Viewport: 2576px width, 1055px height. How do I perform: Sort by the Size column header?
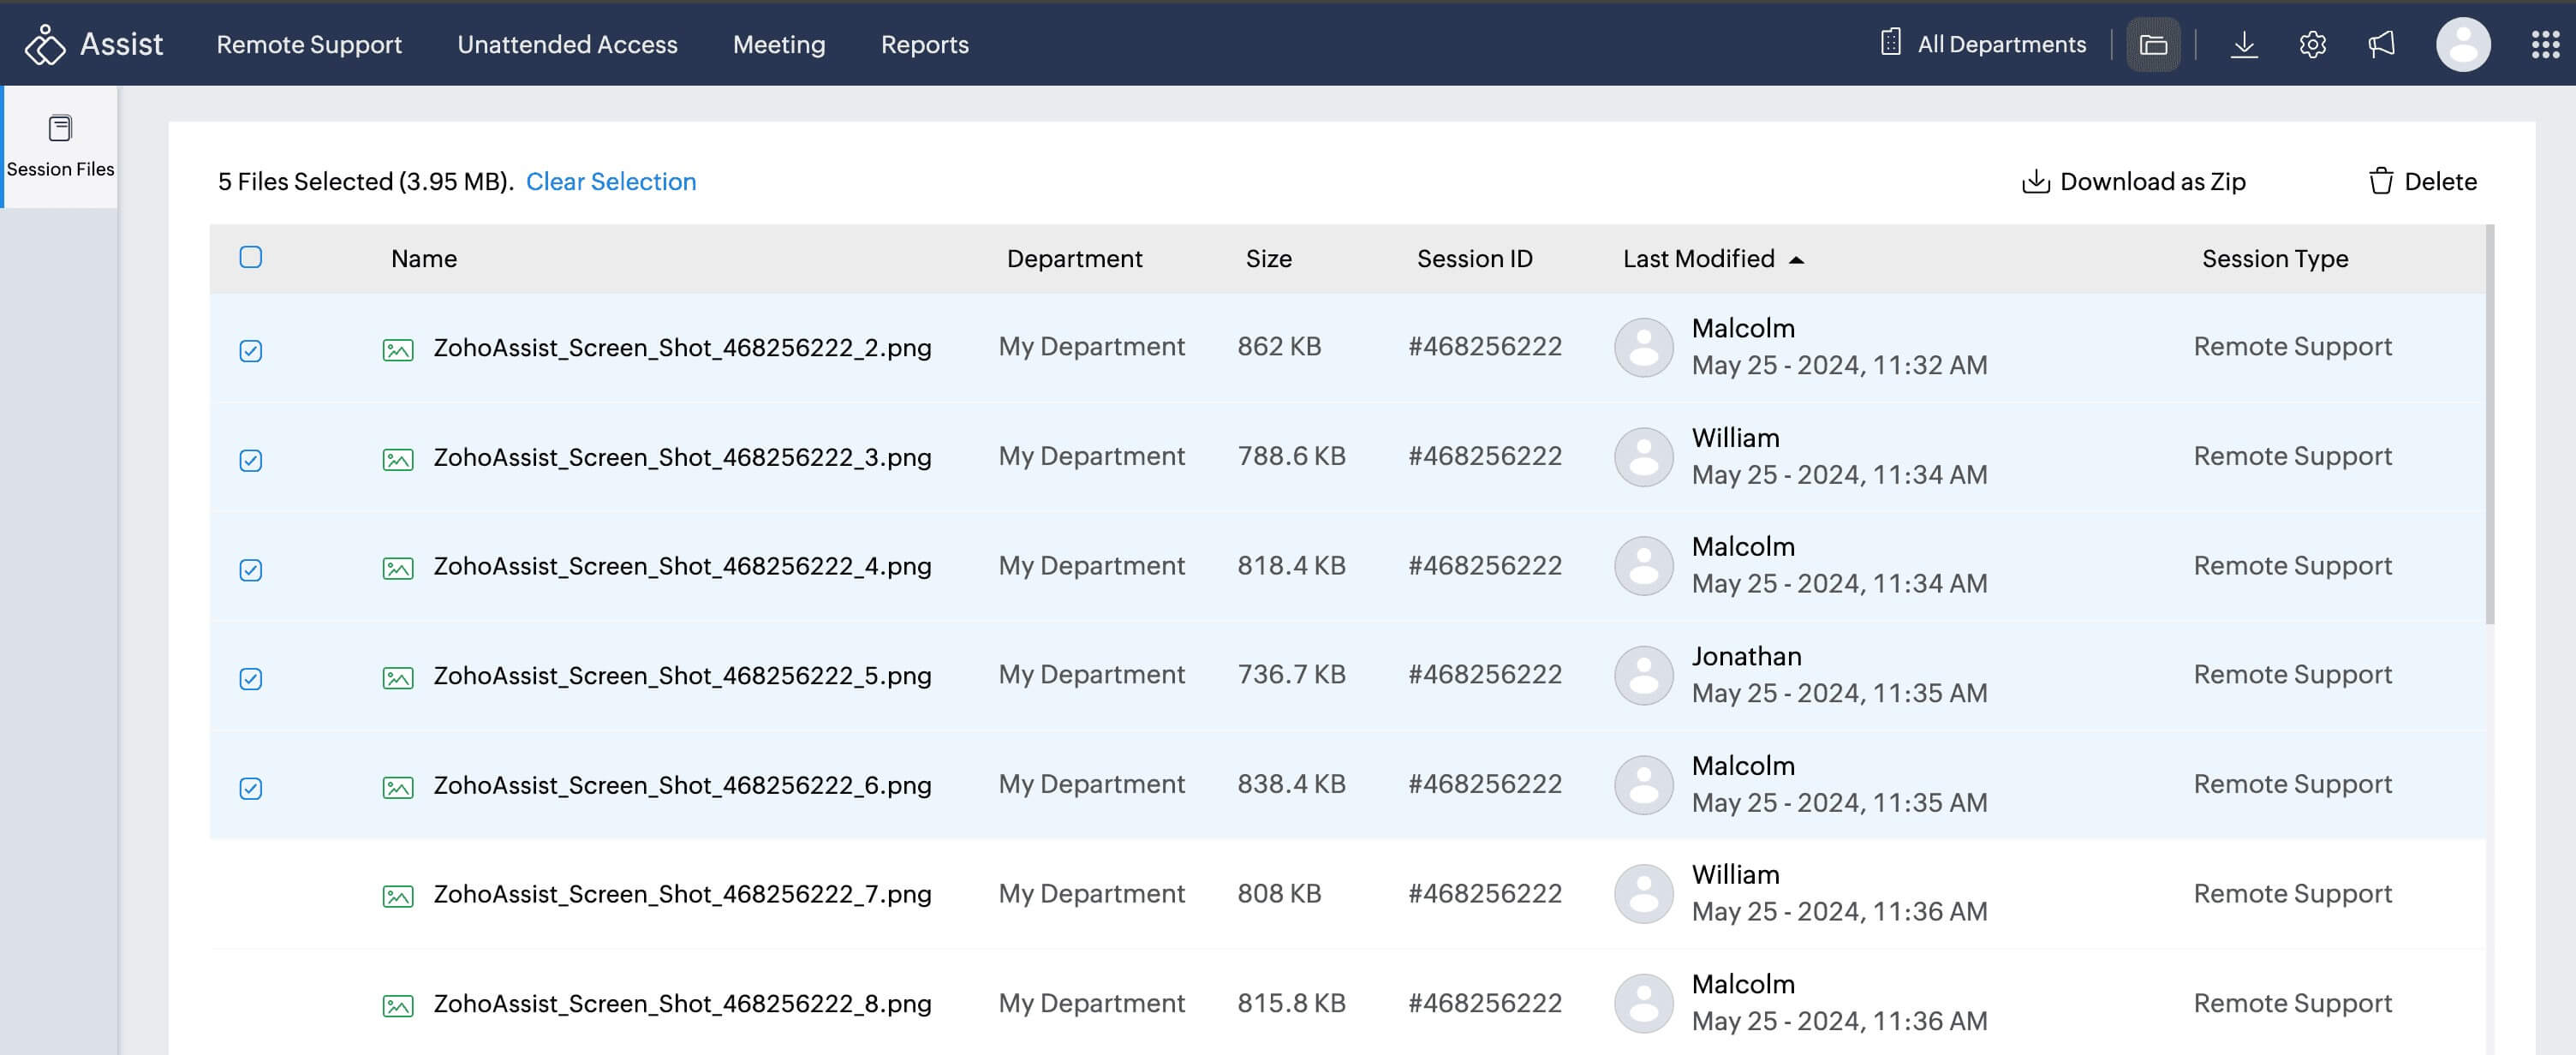click(x=1268, y=258)
